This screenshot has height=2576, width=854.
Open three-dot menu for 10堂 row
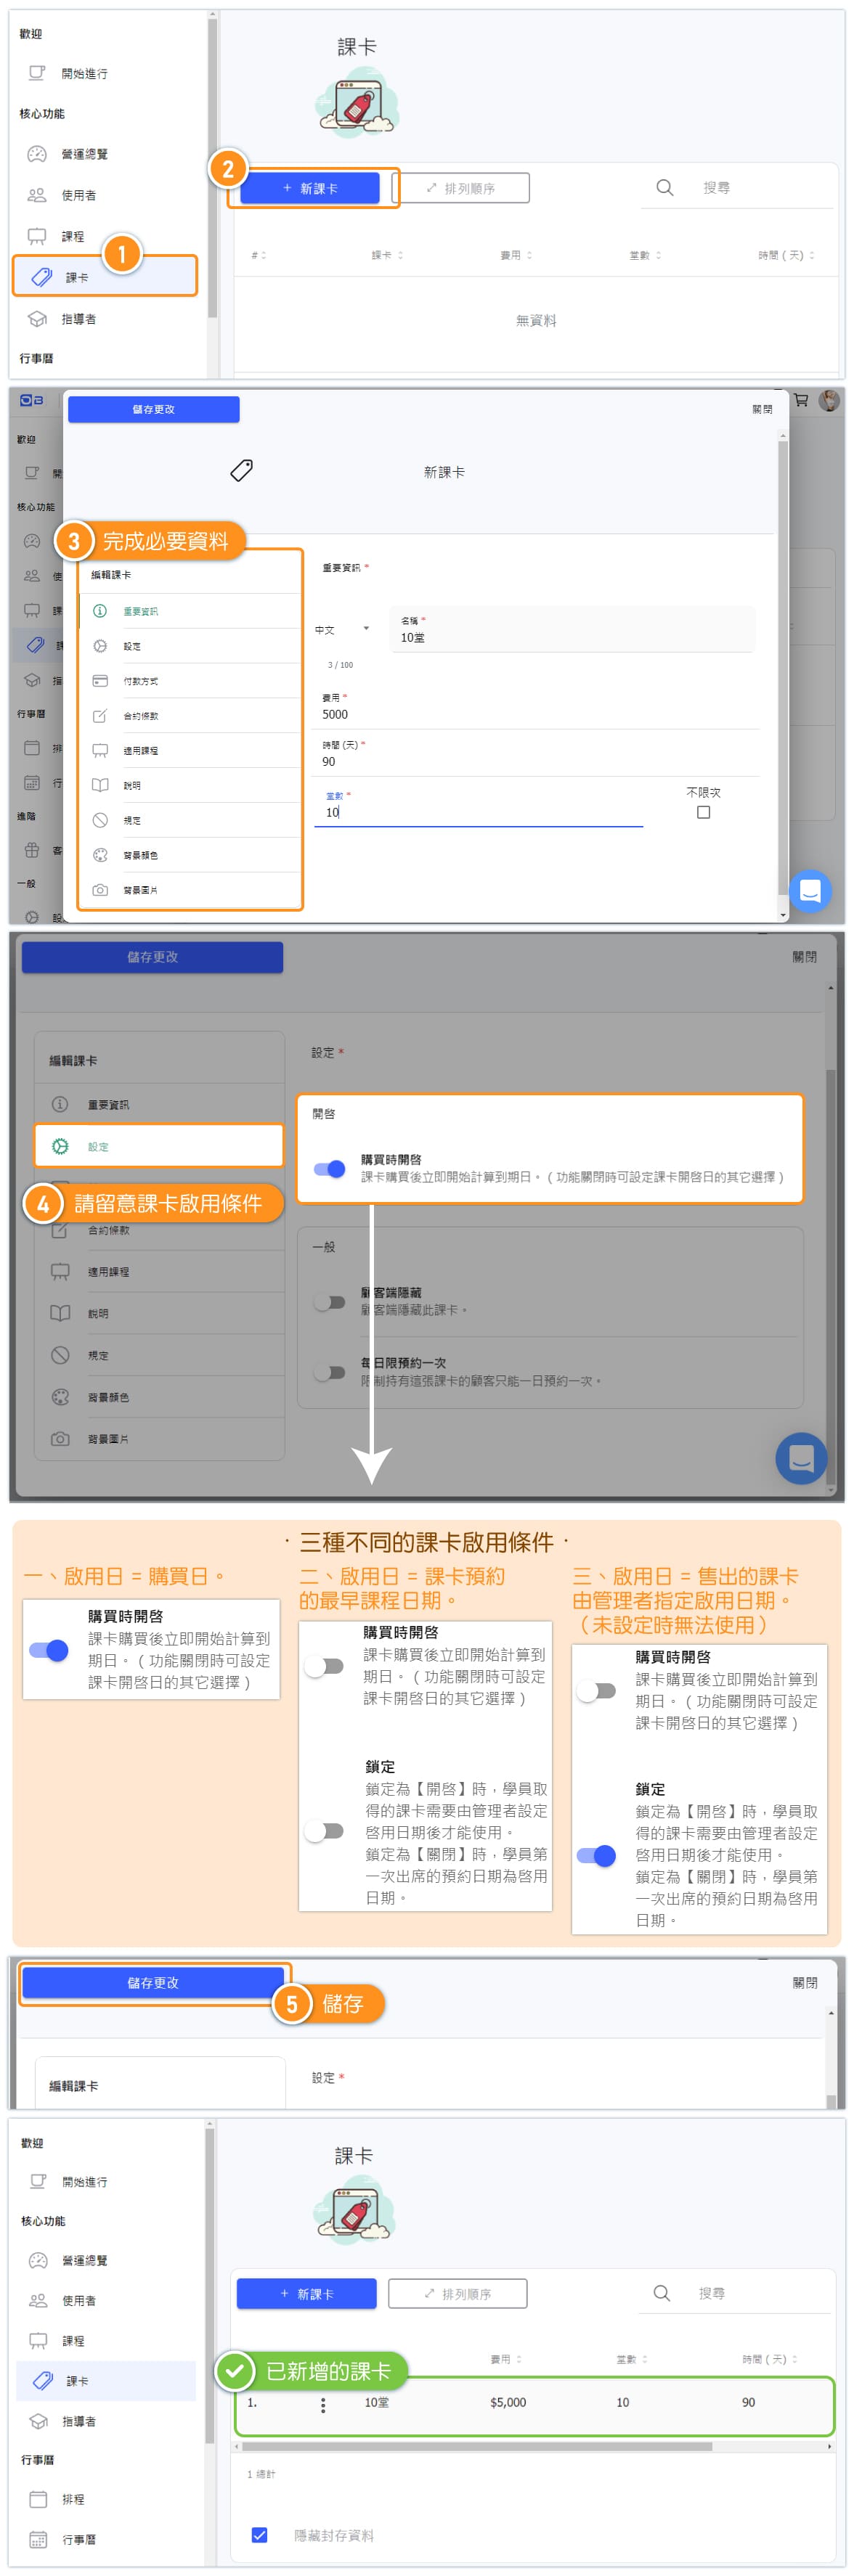tap(323, 2405)
